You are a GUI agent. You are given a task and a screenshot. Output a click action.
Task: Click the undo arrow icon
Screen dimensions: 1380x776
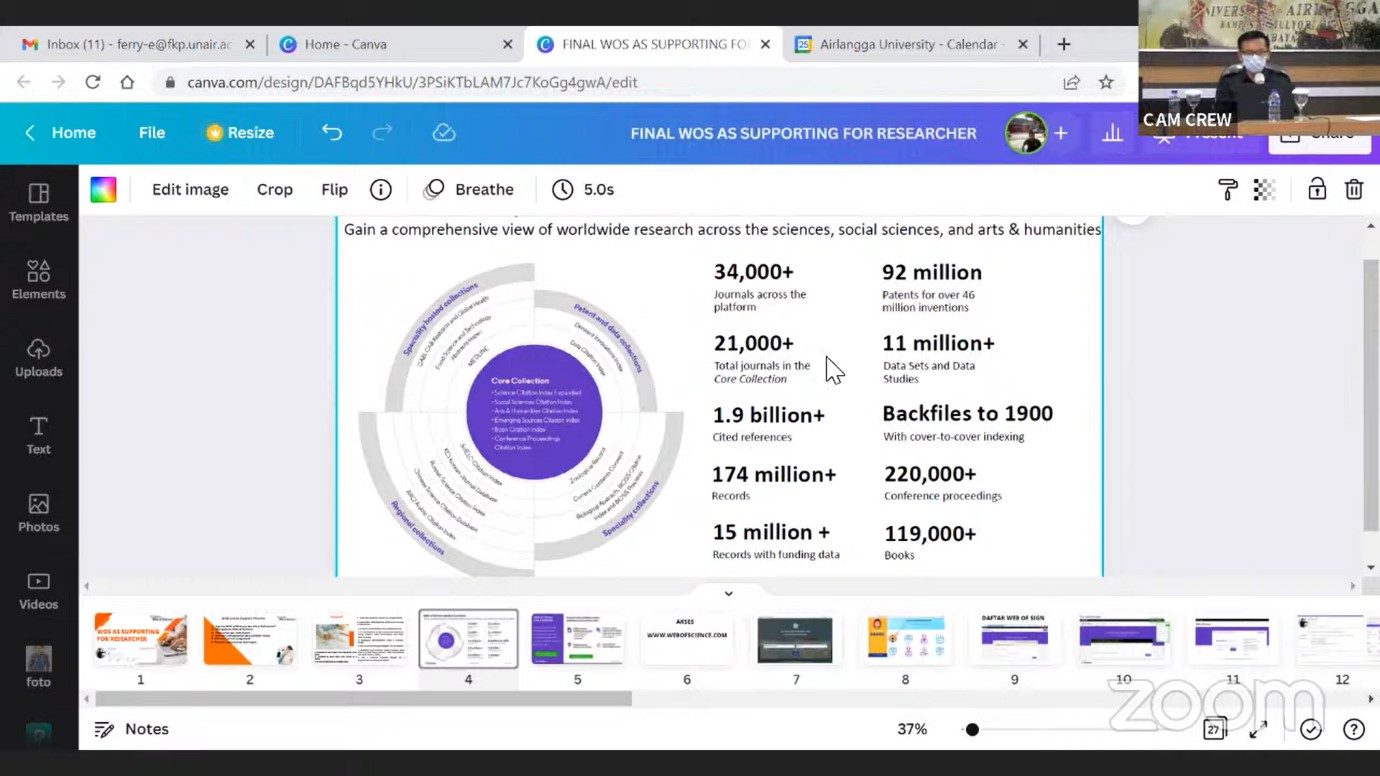tap(332, 133)
